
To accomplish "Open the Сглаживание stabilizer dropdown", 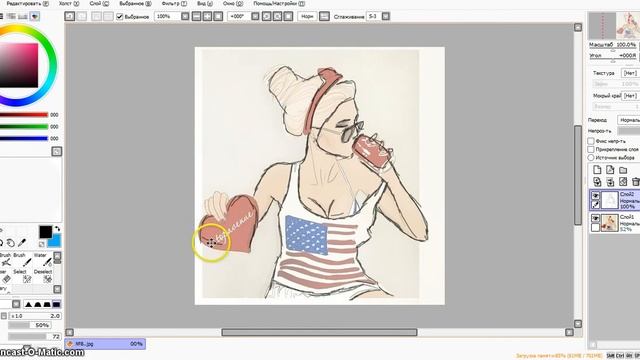I will (385, 16).
